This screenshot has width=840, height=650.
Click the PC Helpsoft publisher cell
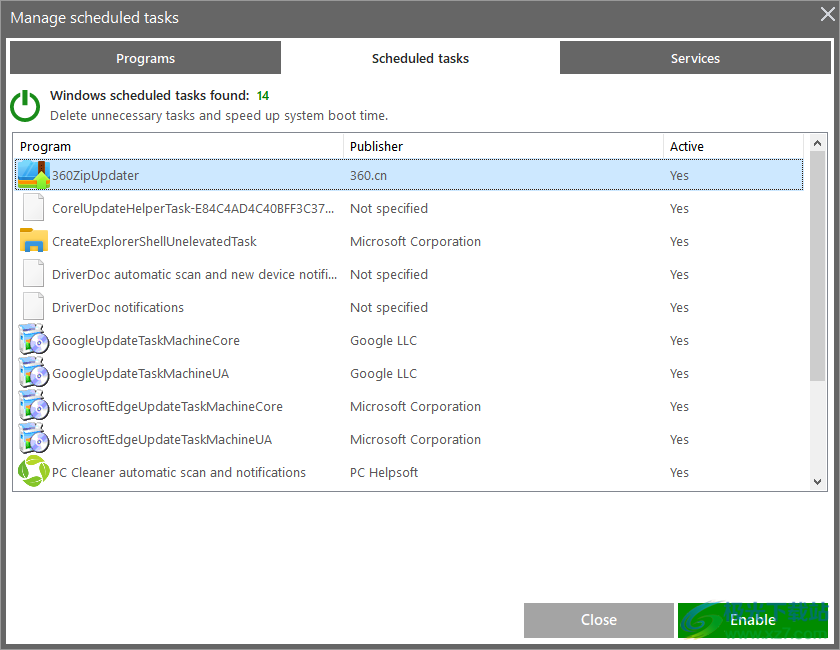[384, 473]
